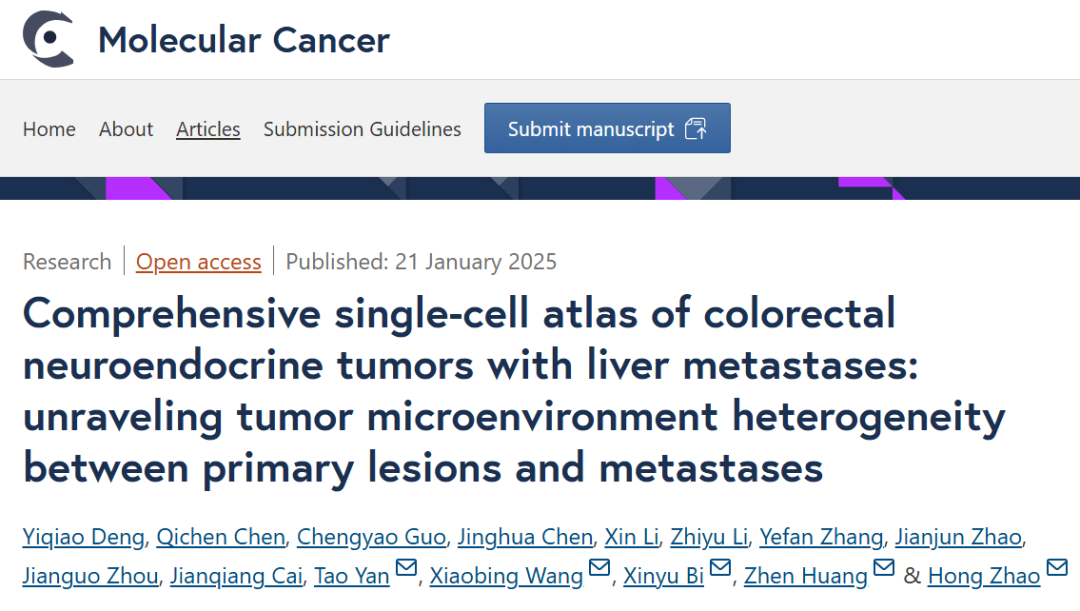Viewport: 1080px width, 611px height.
Task: Select author name Jianjun Zhao
Action: pyautogui.click(x=958, y=537)
